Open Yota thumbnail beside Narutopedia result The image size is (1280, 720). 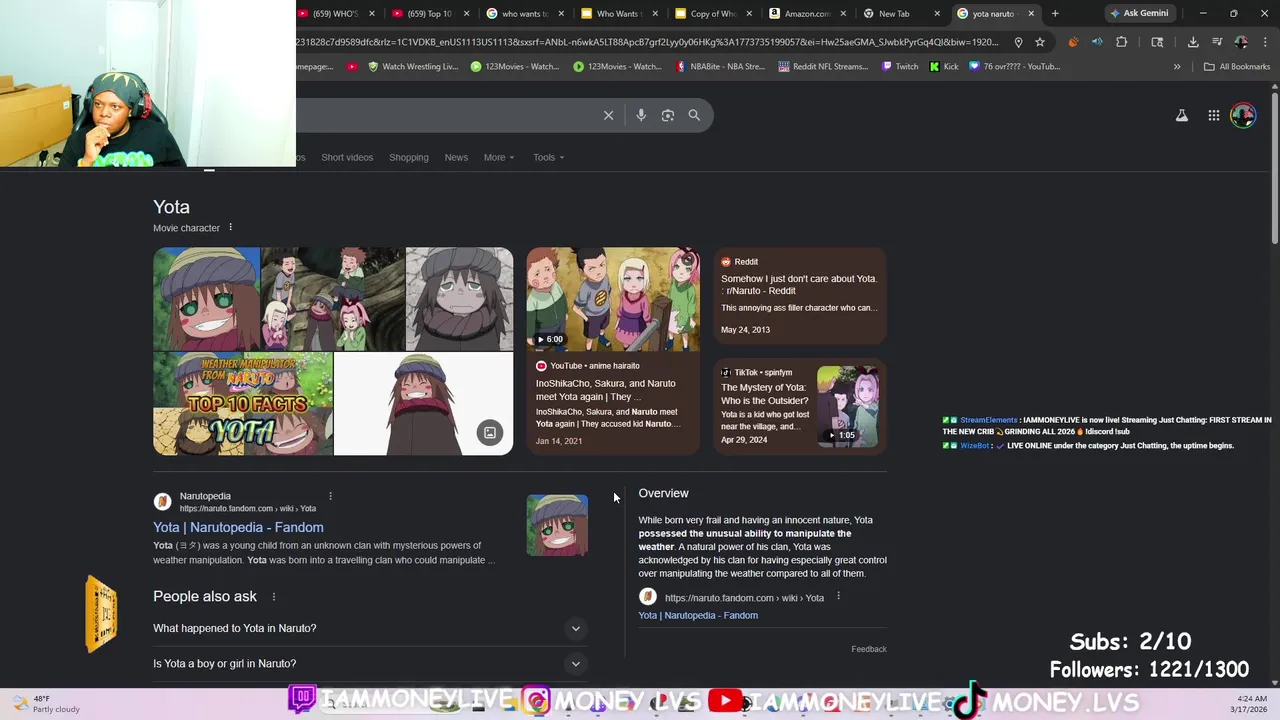(557, 525)
